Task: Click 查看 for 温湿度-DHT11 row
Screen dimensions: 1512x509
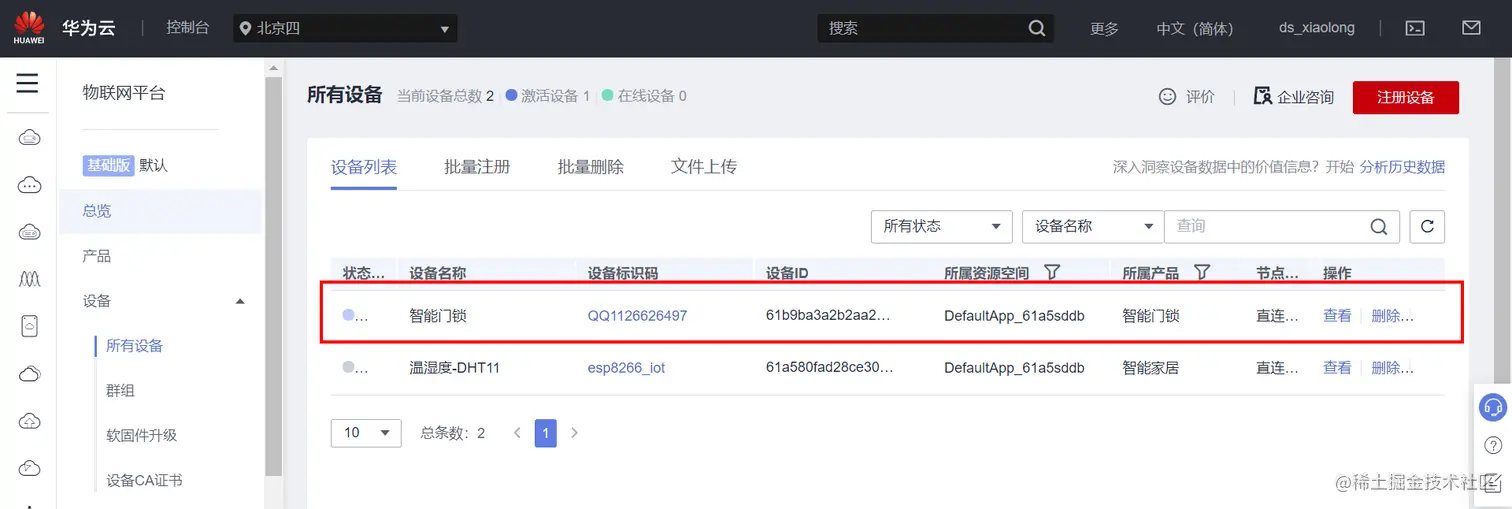Action: click(x=1337, y=368)
